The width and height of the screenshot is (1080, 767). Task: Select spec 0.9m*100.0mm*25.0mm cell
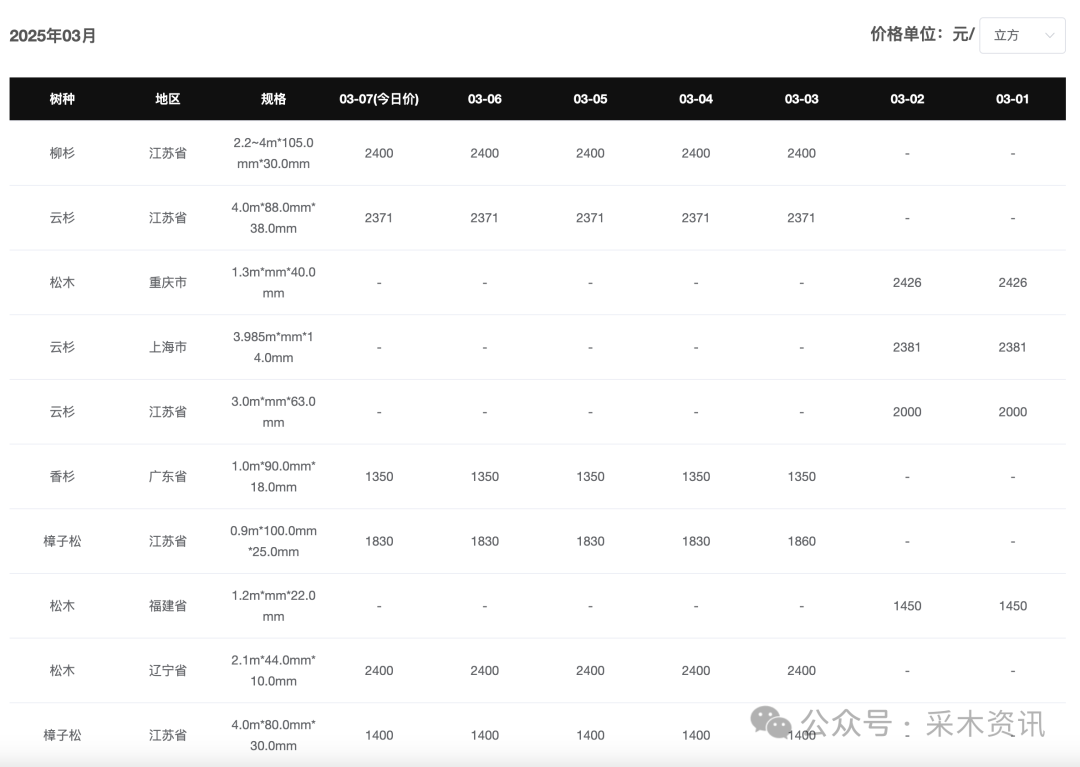pos(273,541)
